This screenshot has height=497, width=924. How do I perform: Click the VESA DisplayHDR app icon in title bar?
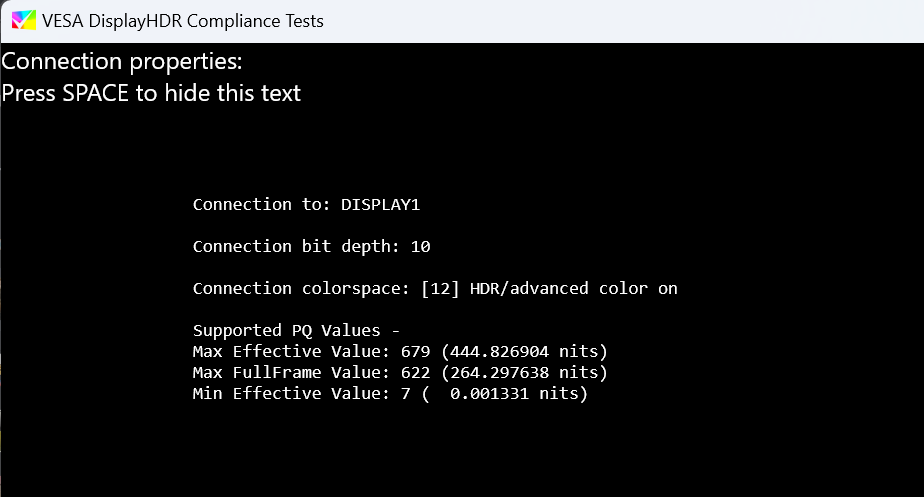23,20
